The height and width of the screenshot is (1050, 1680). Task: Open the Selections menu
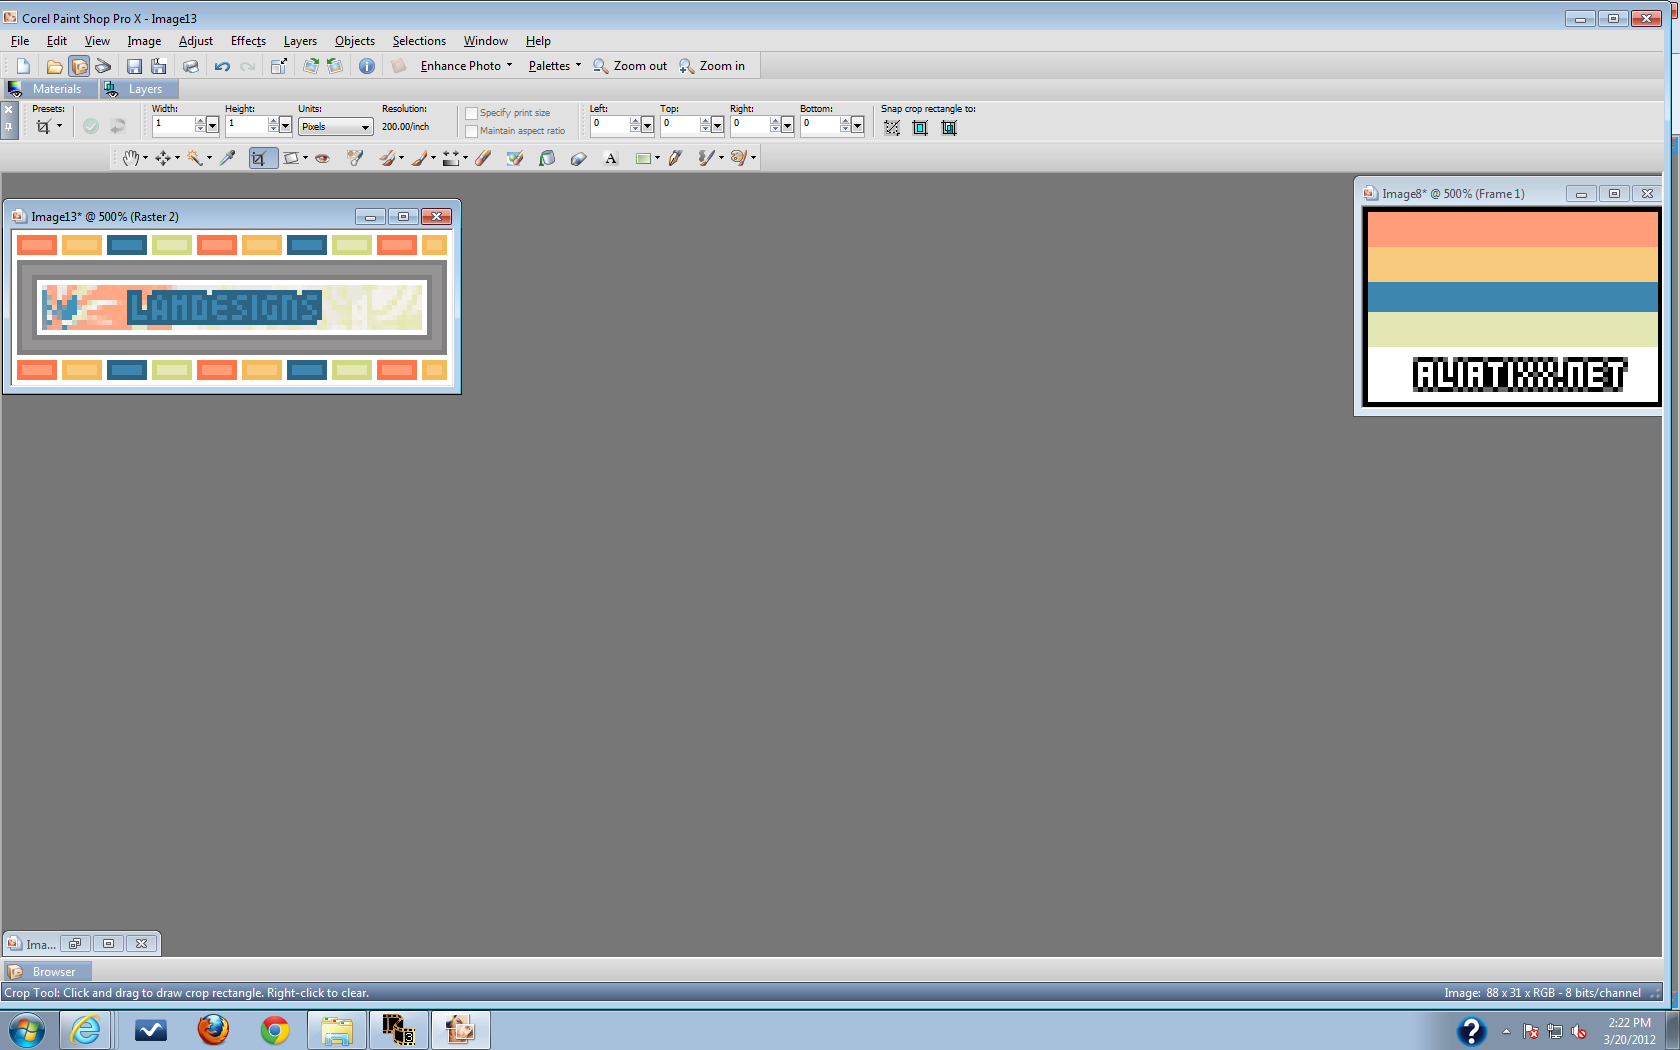pyautogui.click(x=419, y=41)
